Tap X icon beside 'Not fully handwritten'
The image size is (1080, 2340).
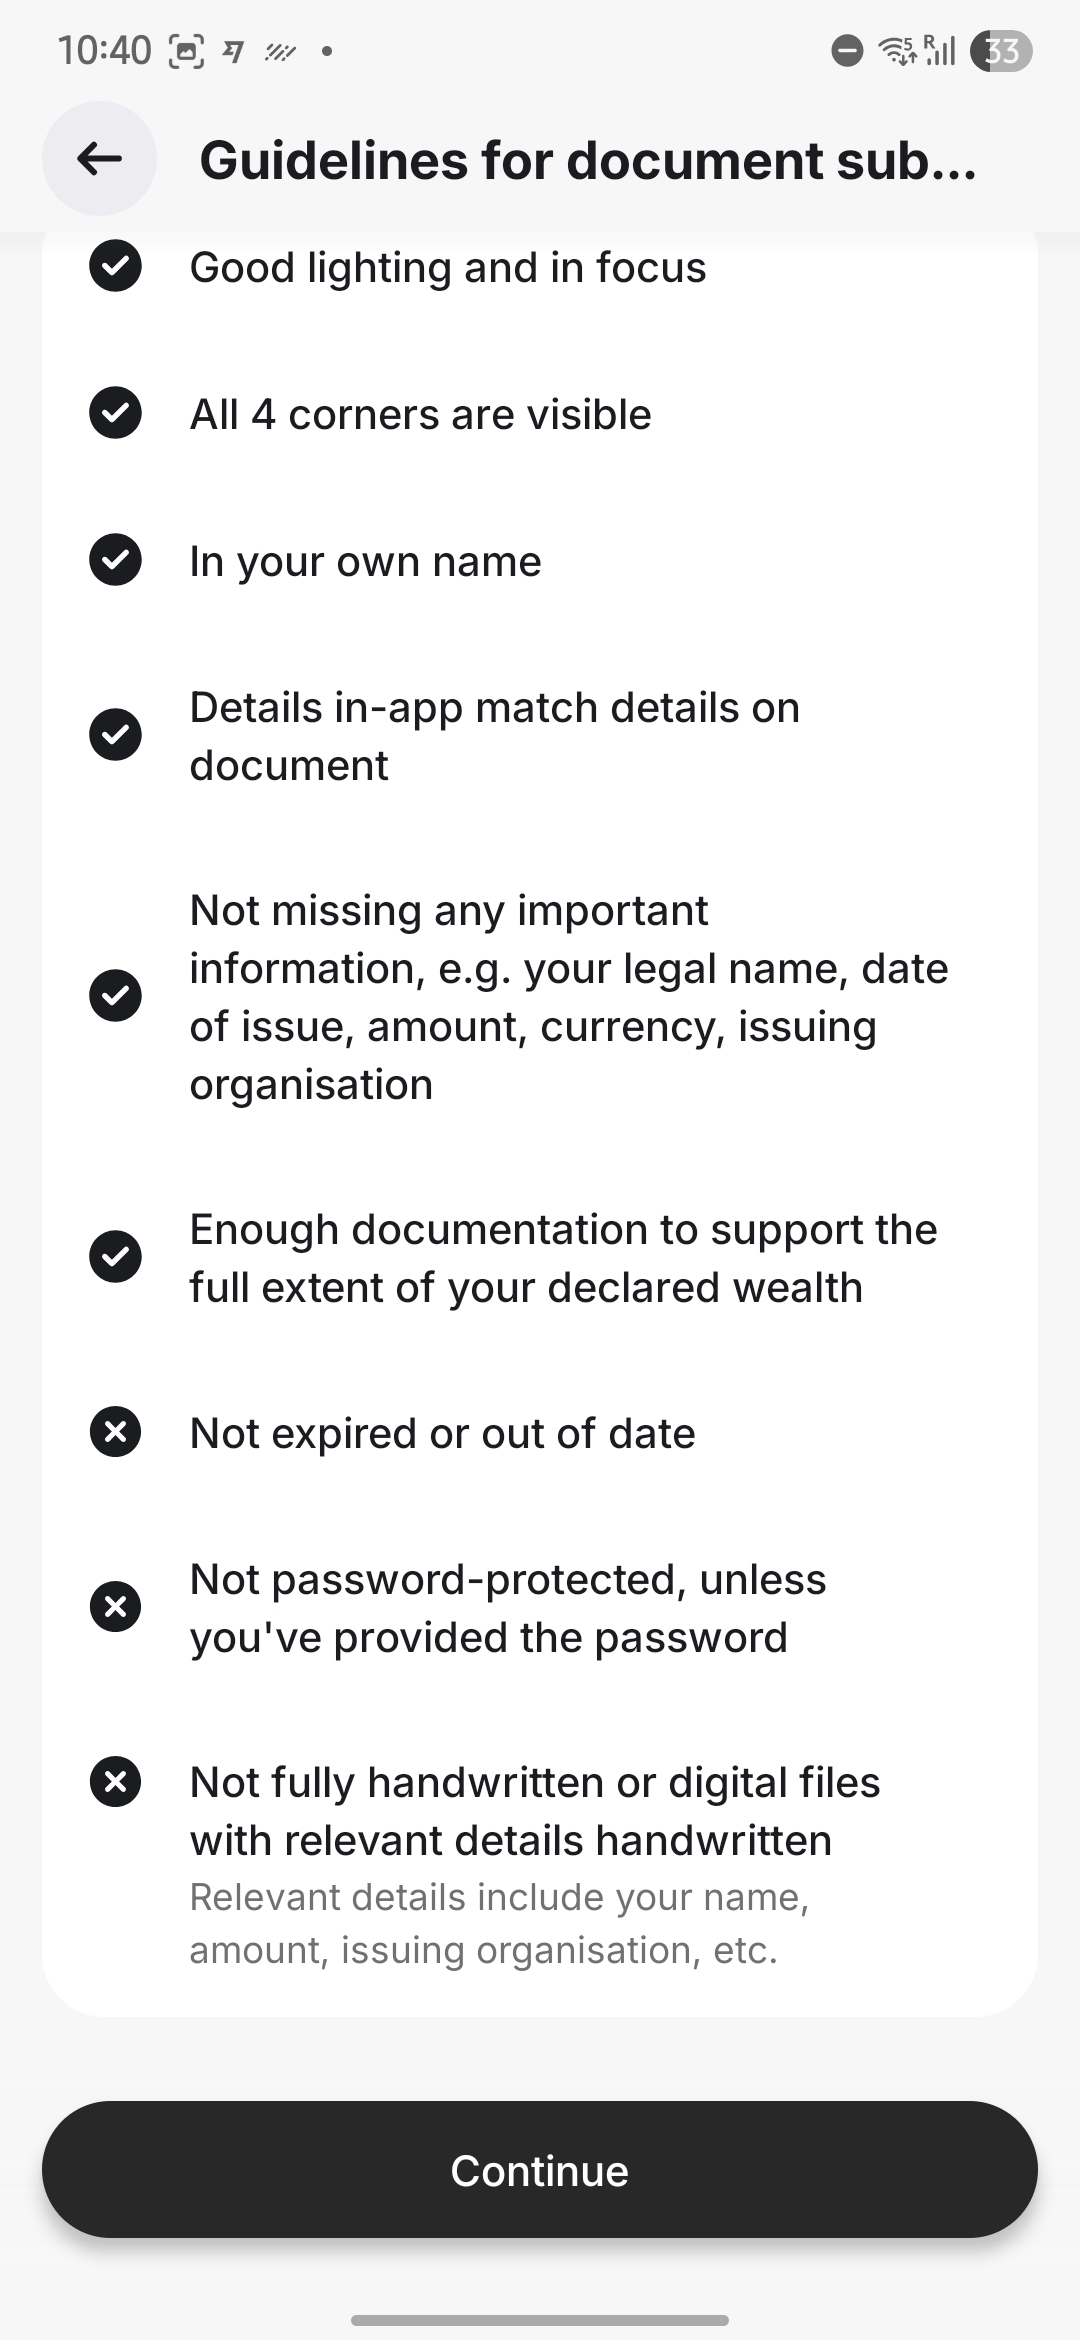coord(116,1782)
